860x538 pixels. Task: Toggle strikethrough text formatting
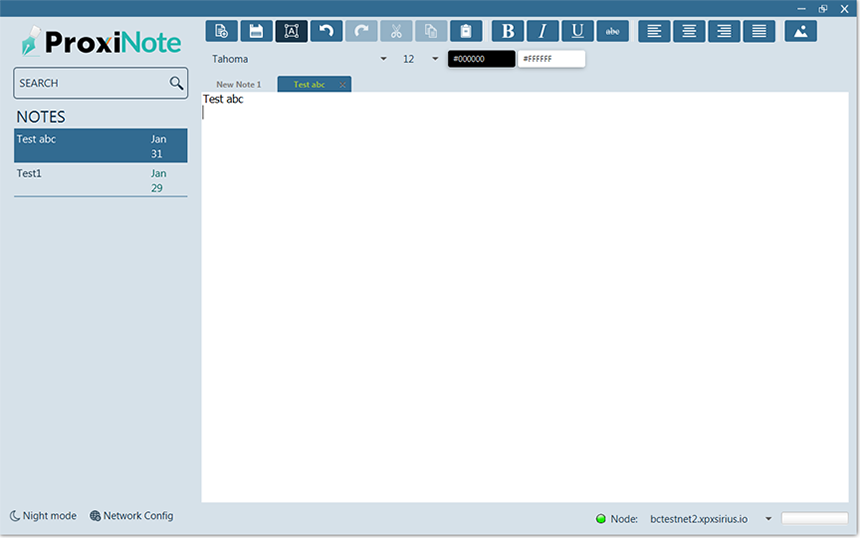(x=613, y=31)
